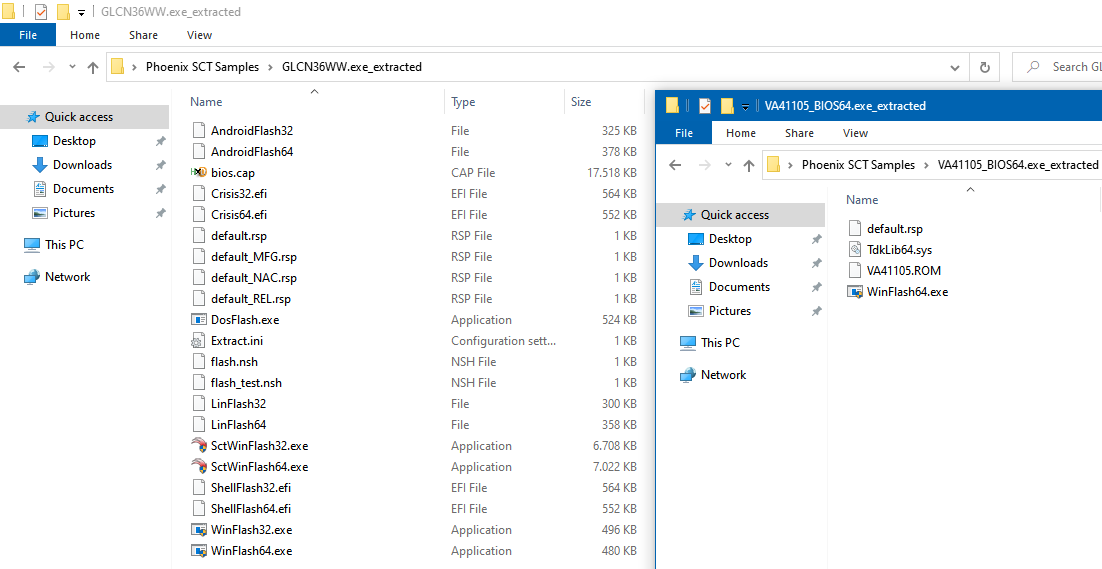Click the SctWinFlash64.exe application icon
Viewport: 1102px width, 569px height.
[199, 466]
